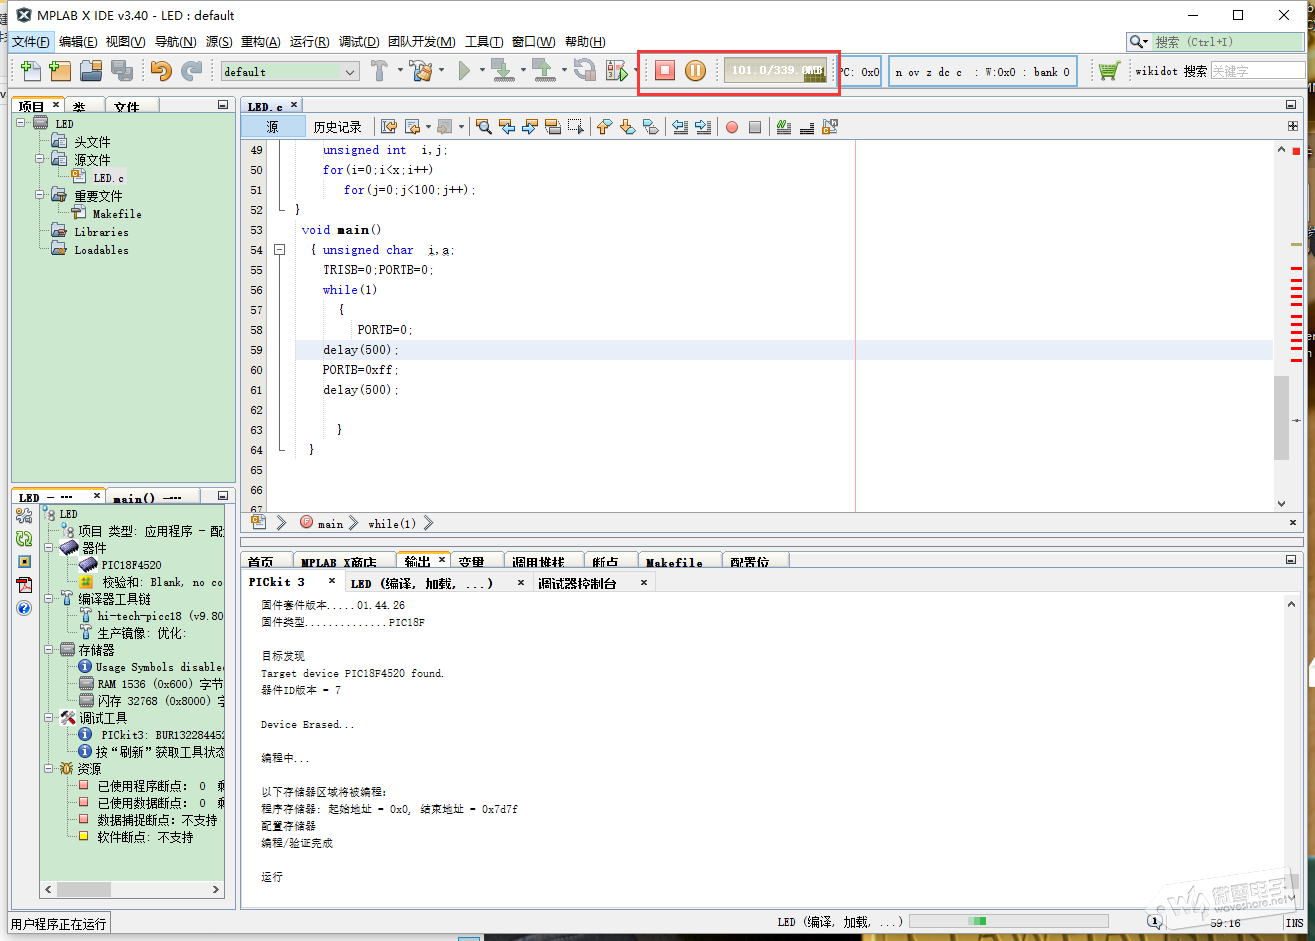Open the 运行(R) menu

pyautogui.click(x=309, y=42)
